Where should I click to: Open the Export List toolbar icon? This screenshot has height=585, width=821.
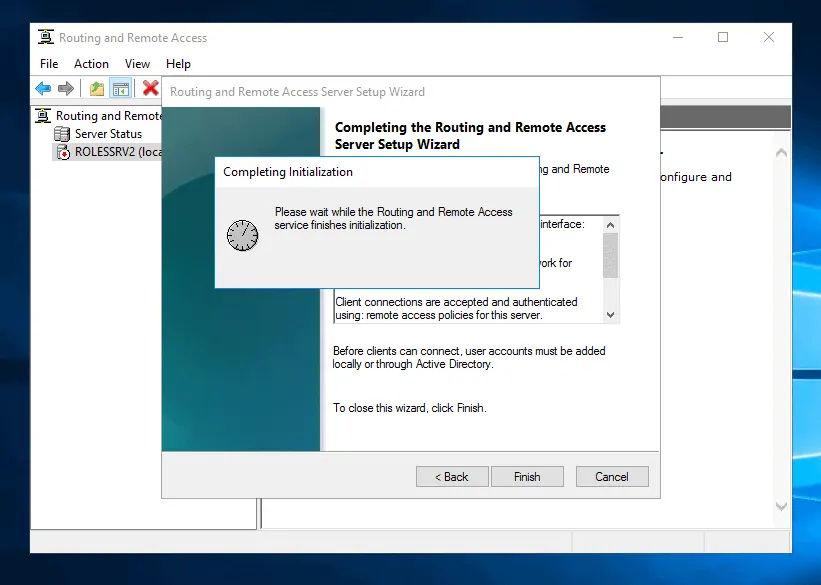[x=95, y=88]
